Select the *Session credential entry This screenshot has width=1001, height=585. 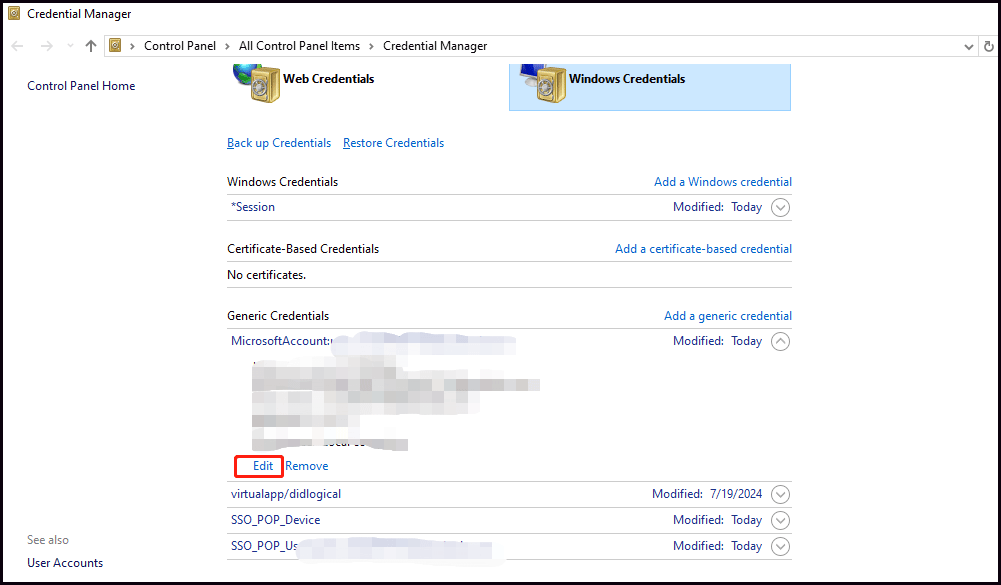253,207
